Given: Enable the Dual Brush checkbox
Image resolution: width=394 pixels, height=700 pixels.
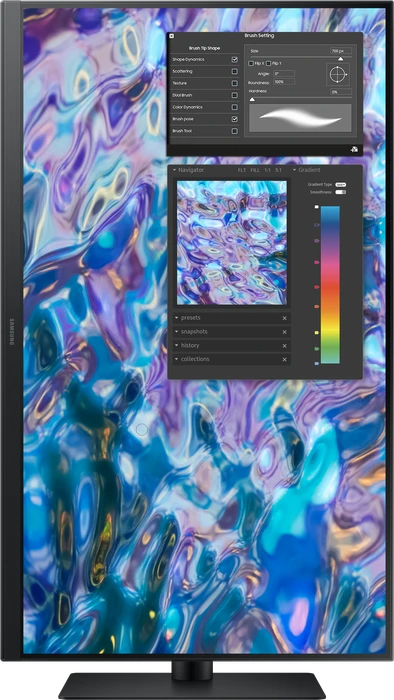Looking at the screenshot, I should [235, 95].
